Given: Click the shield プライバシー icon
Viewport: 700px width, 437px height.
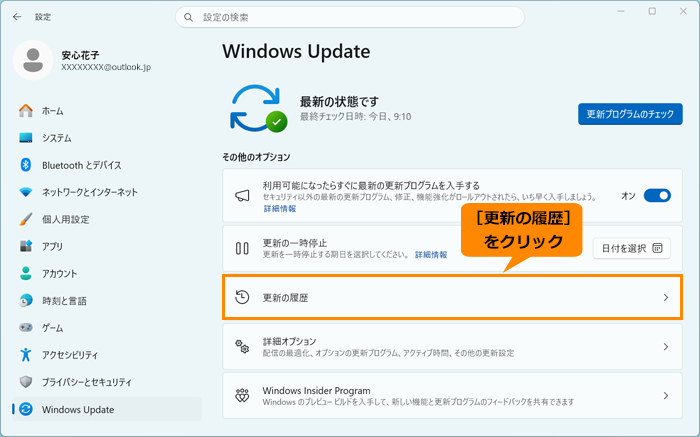Looking at the screenshot, I should click(x=26, y=382).
